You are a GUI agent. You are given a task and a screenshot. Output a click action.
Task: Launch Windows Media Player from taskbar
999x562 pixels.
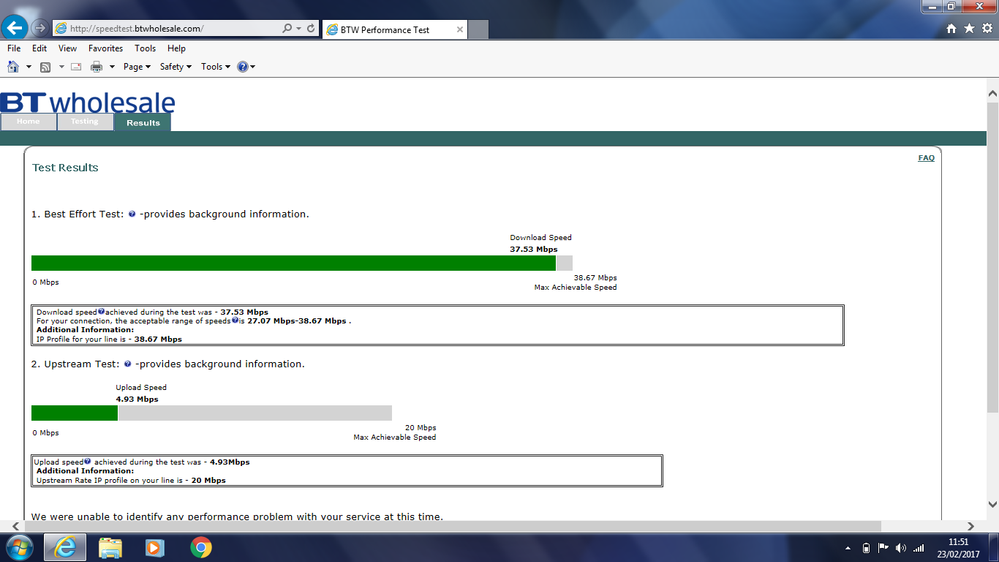pyautogui.click(x=155, y=548)
